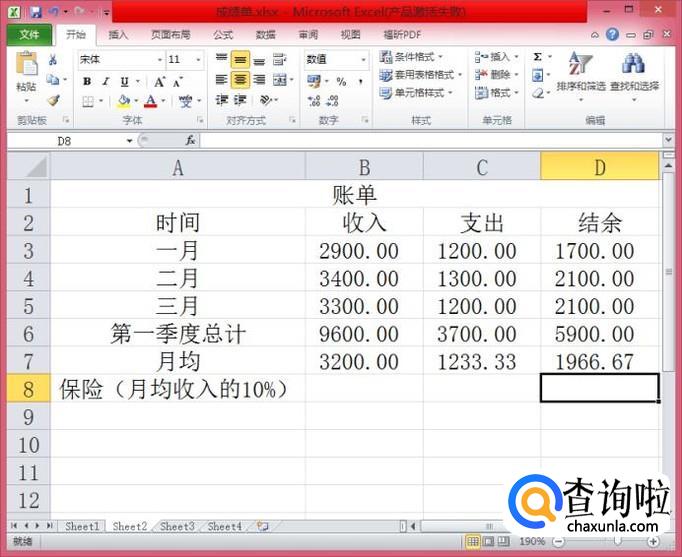682x557 pixels.
Task: Decrease decimal places
Action: coord(332,101)
